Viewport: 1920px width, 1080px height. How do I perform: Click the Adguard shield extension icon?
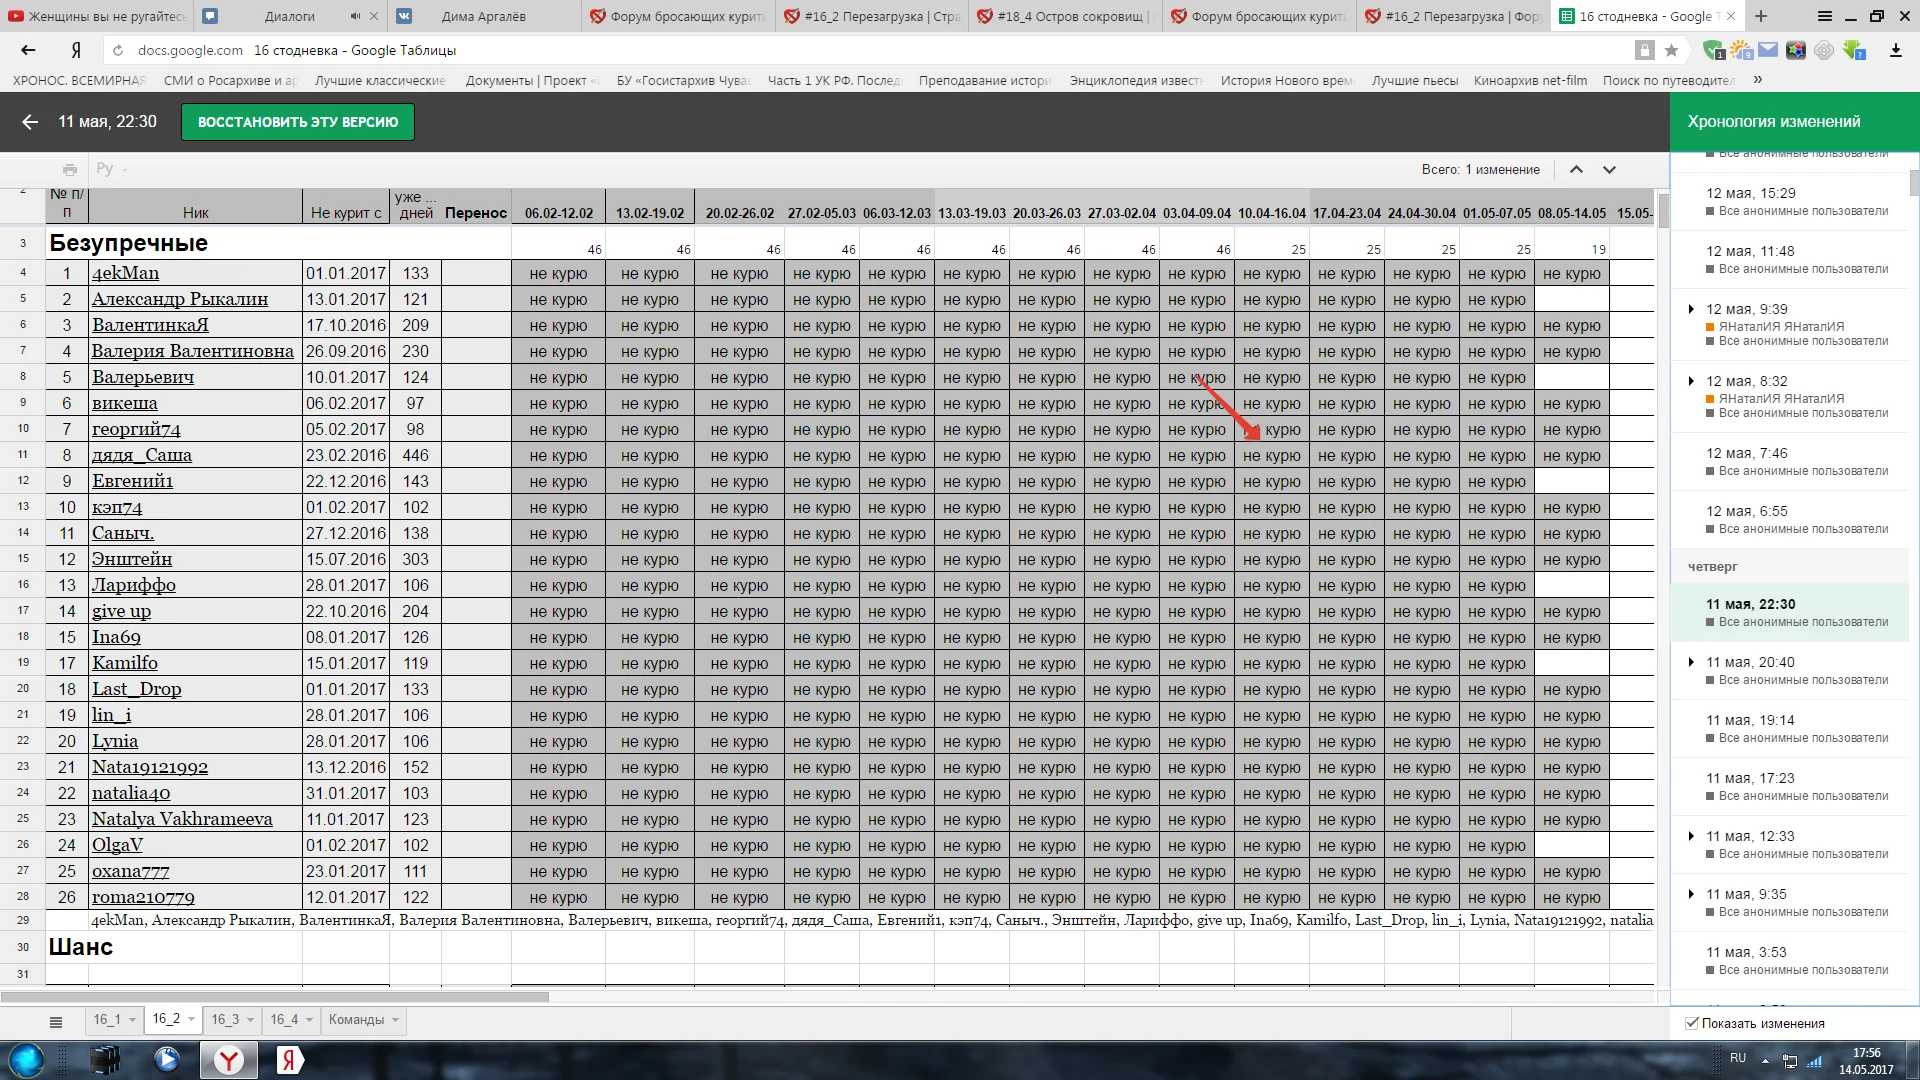click(x=1713, y=50)
